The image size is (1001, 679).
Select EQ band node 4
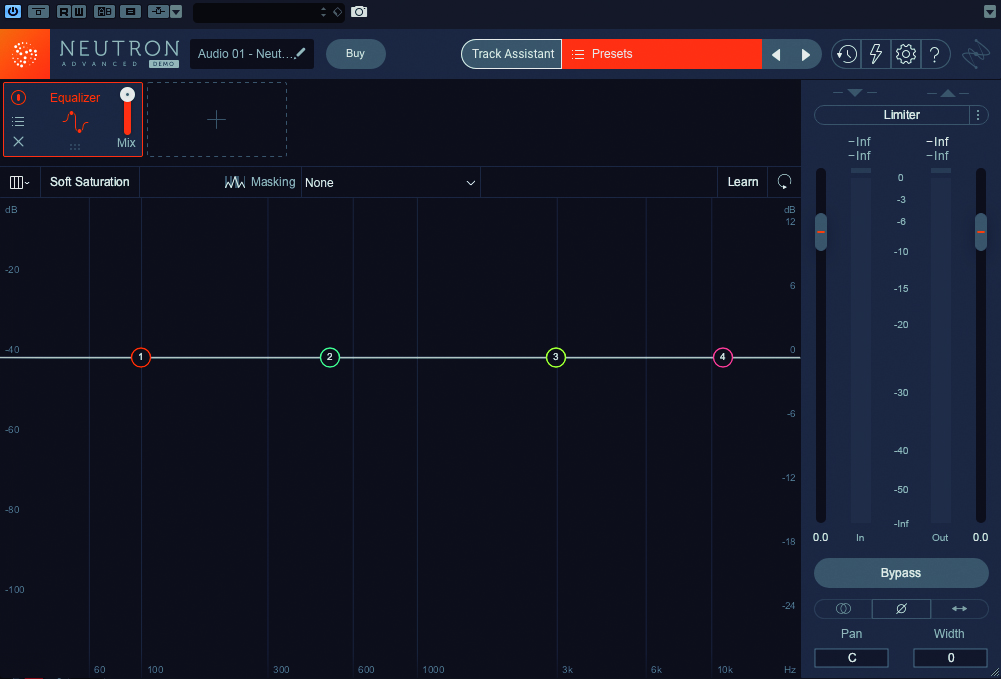(x=723, y=357)
